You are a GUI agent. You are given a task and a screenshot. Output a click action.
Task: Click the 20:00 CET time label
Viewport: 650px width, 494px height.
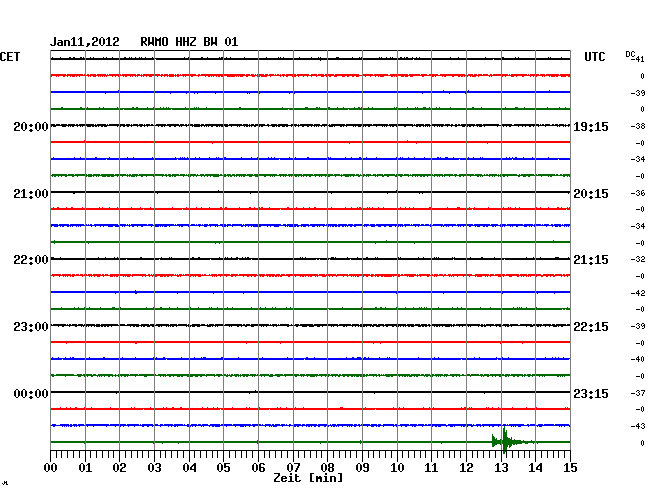(x=31, y=126)
